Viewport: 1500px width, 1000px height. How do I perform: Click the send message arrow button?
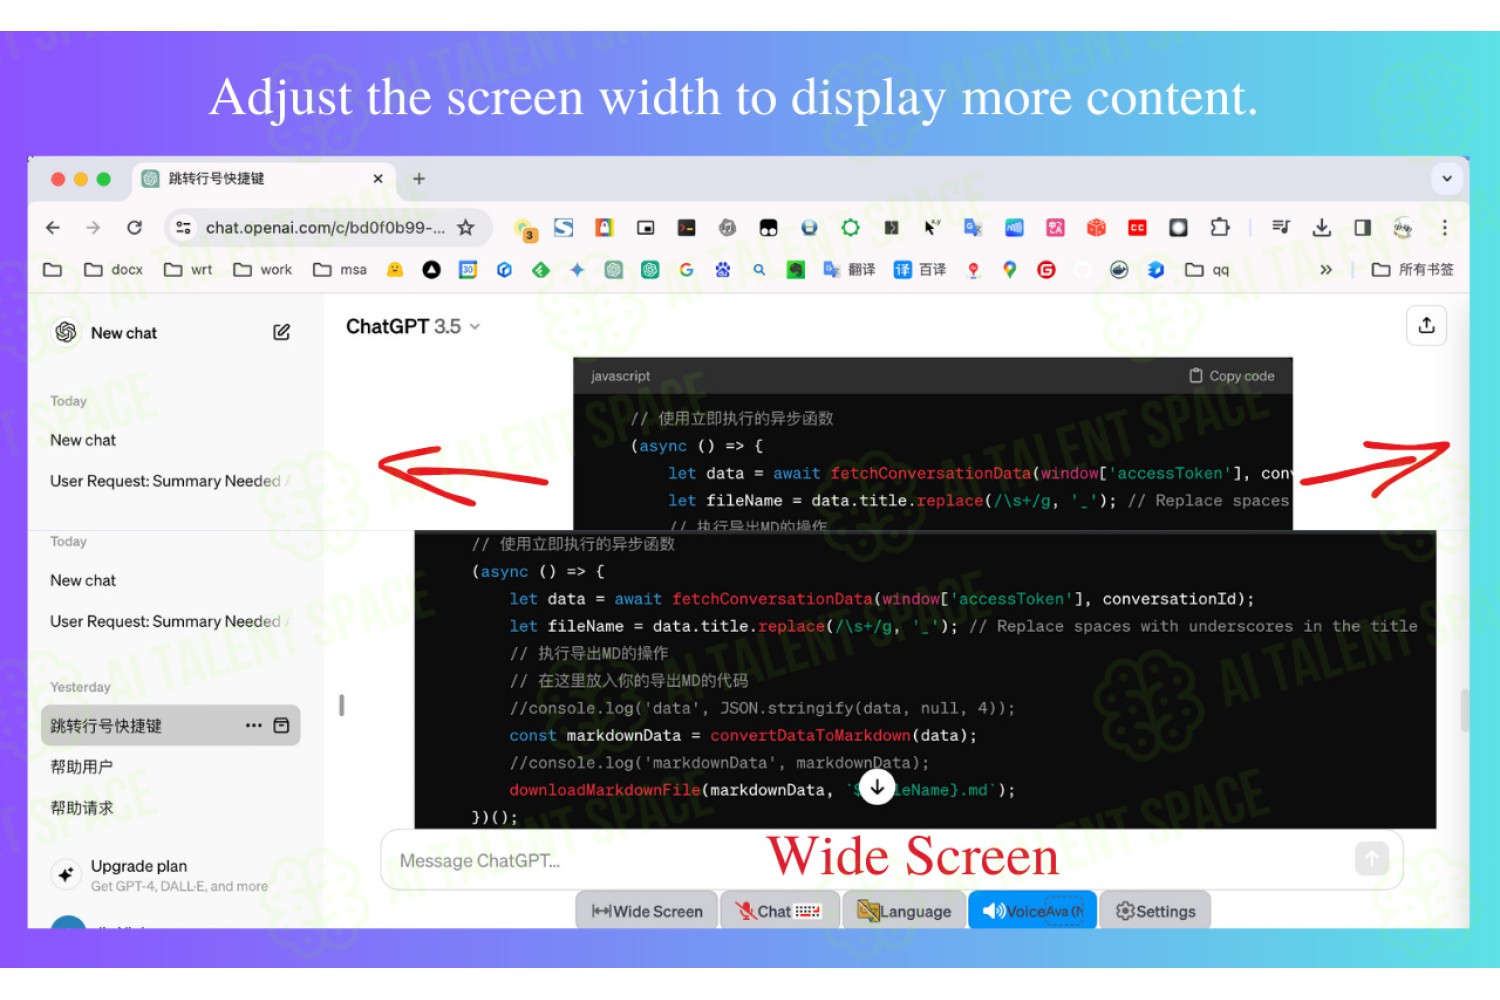point(1372,858)
